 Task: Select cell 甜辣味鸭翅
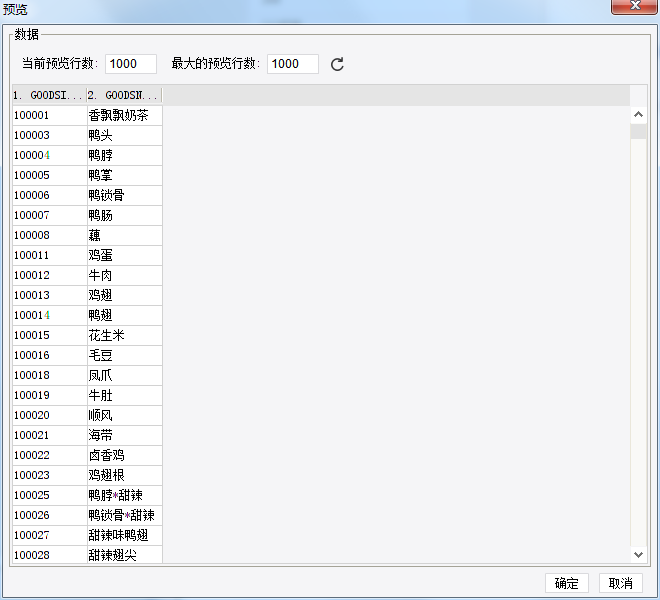coord(125,535)
